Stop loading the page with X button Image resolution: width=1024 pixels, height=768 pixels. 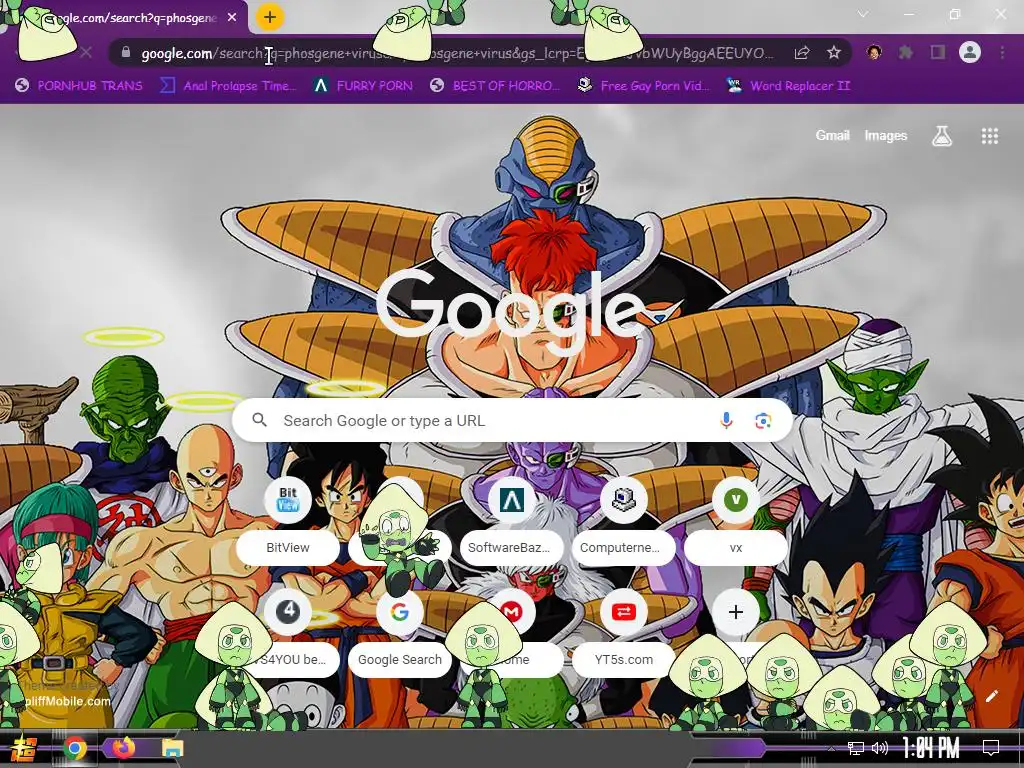[86, 52]
